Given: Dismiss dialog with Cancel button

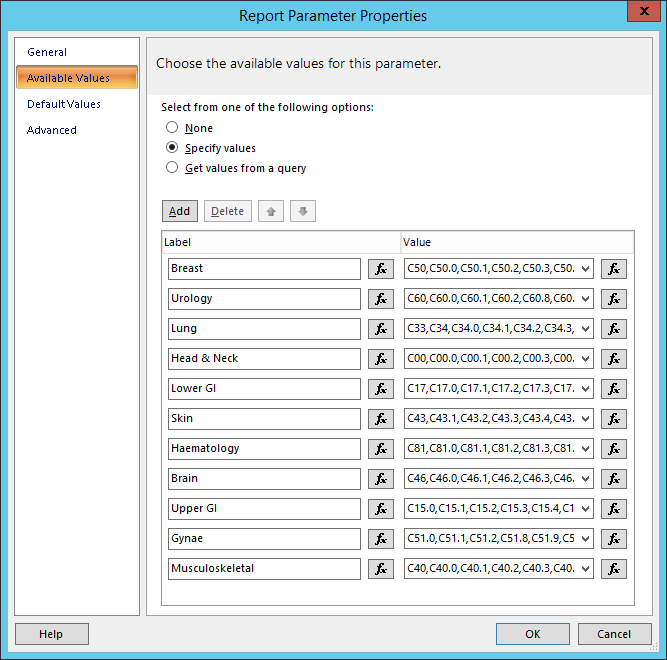Looking at the screenshot, I should pyautogui.click(x=614, y=634).
